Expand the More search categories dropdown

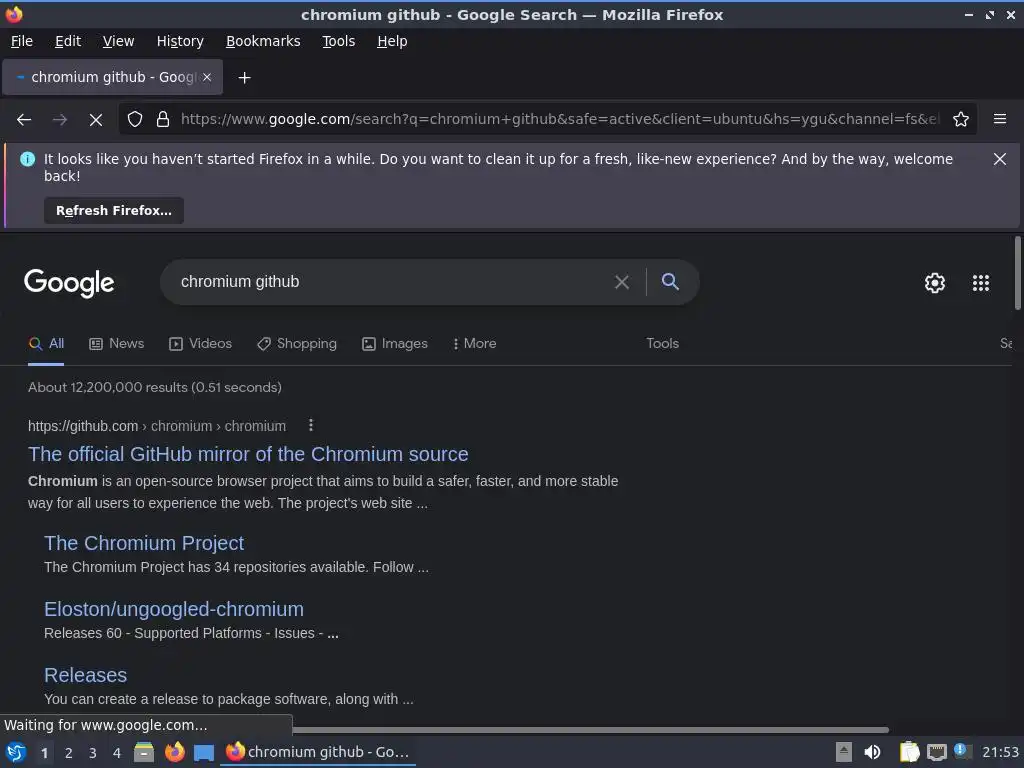pos(474,344)
